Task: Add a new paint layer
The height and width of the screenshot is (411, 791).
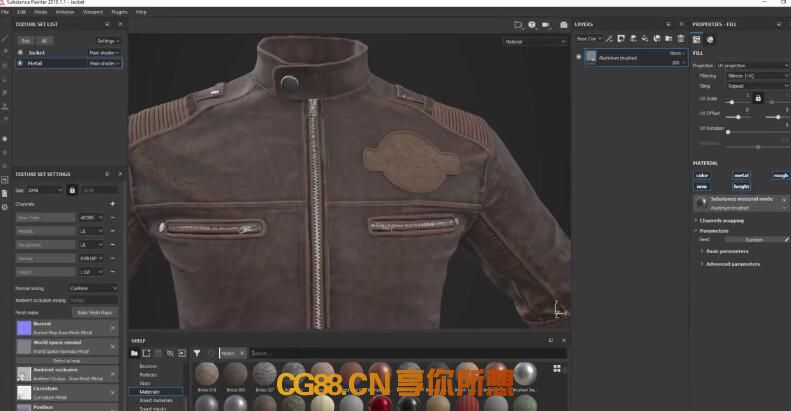Action: 633,38
